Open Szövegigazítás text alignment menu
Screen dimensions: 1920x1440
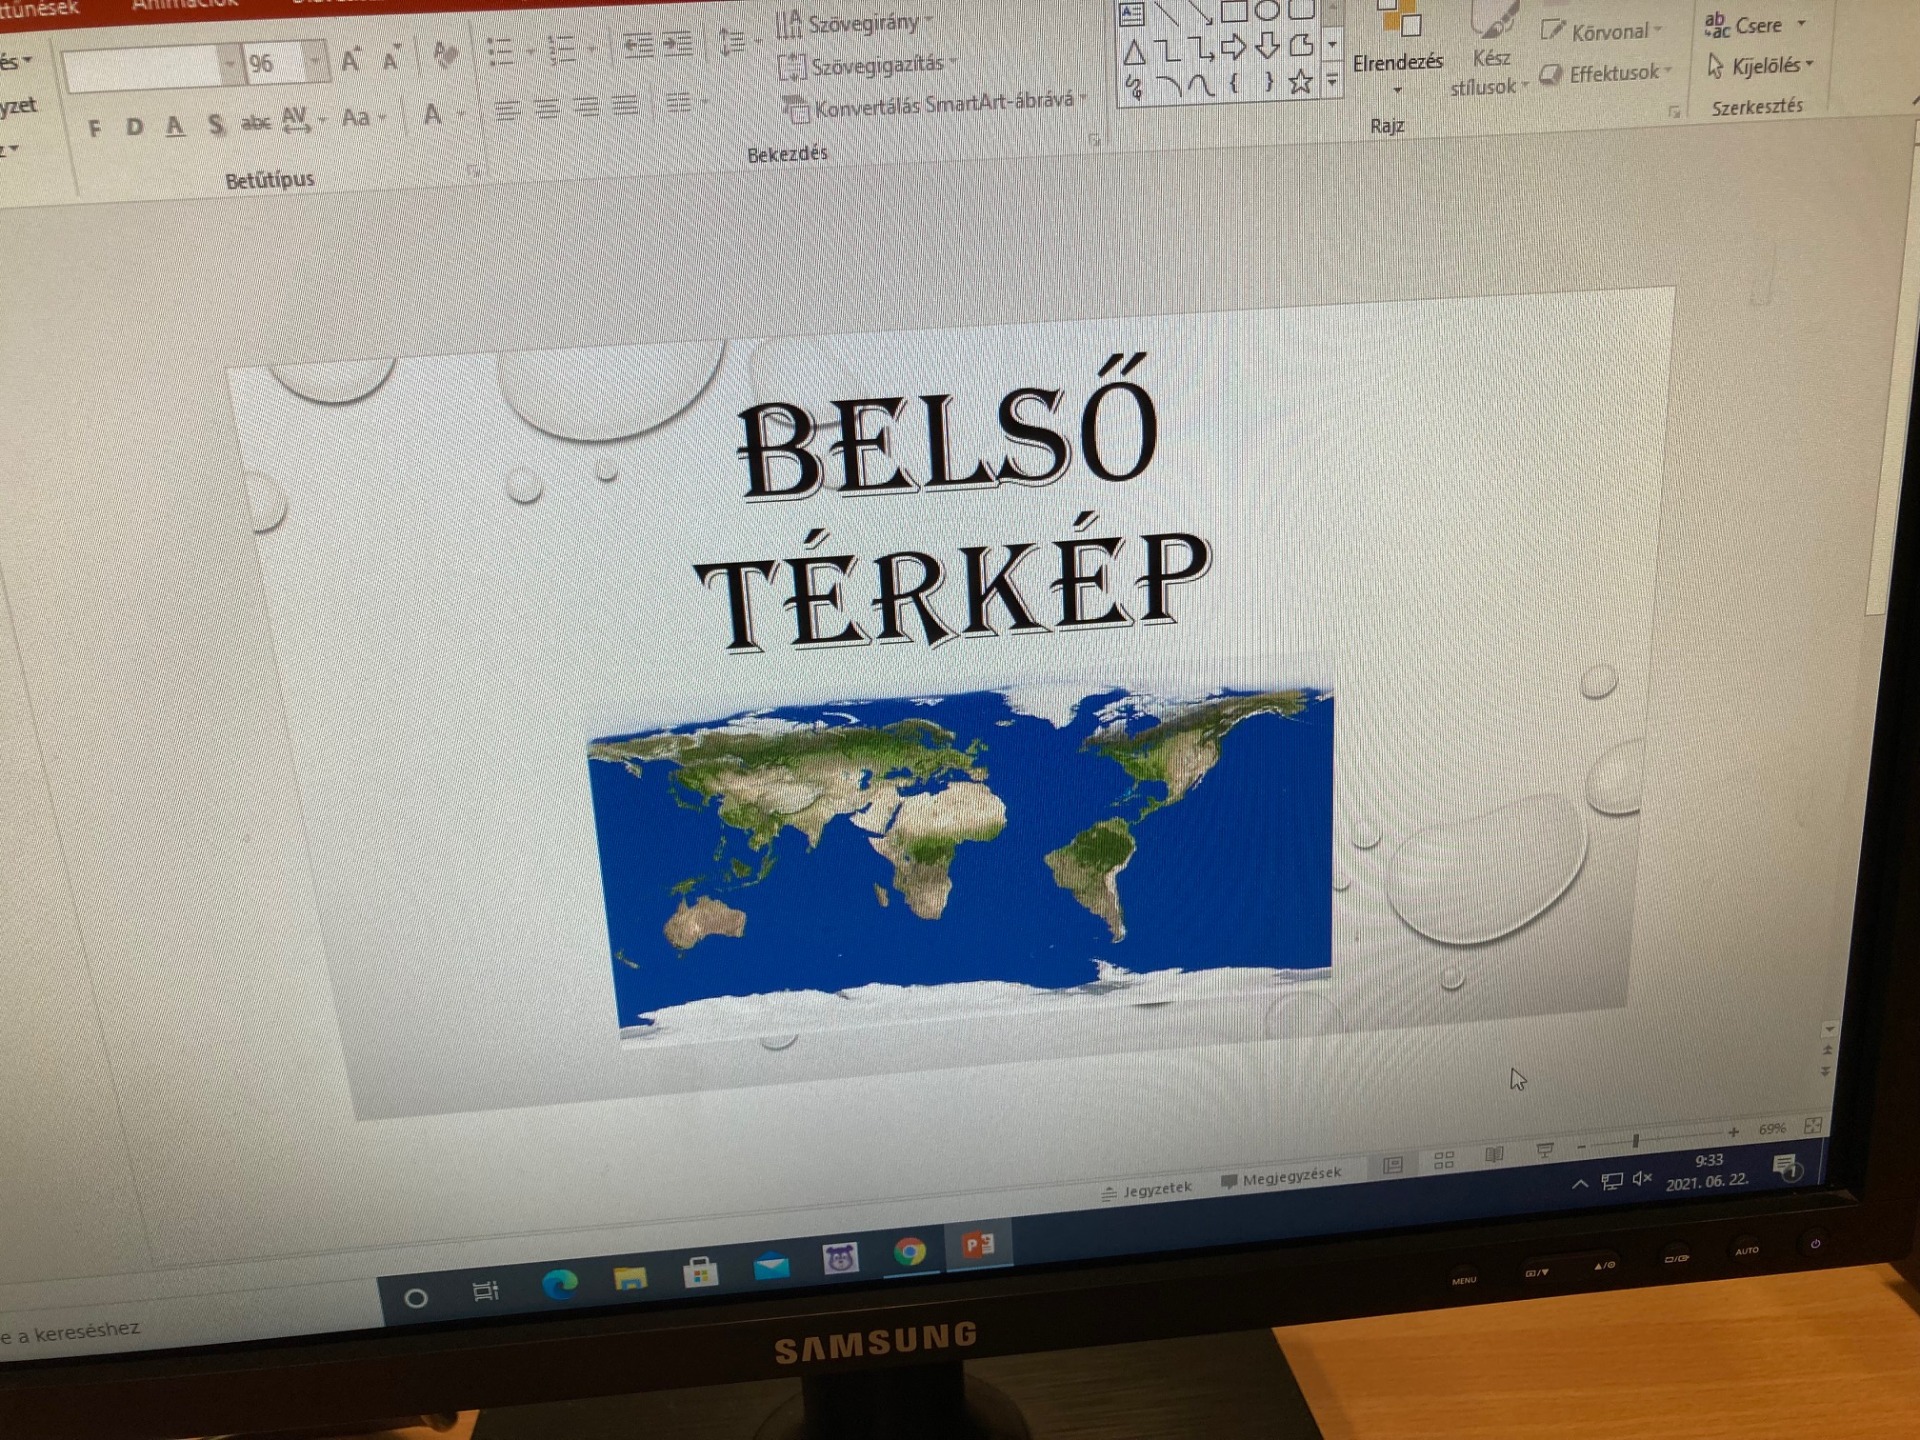868,66
